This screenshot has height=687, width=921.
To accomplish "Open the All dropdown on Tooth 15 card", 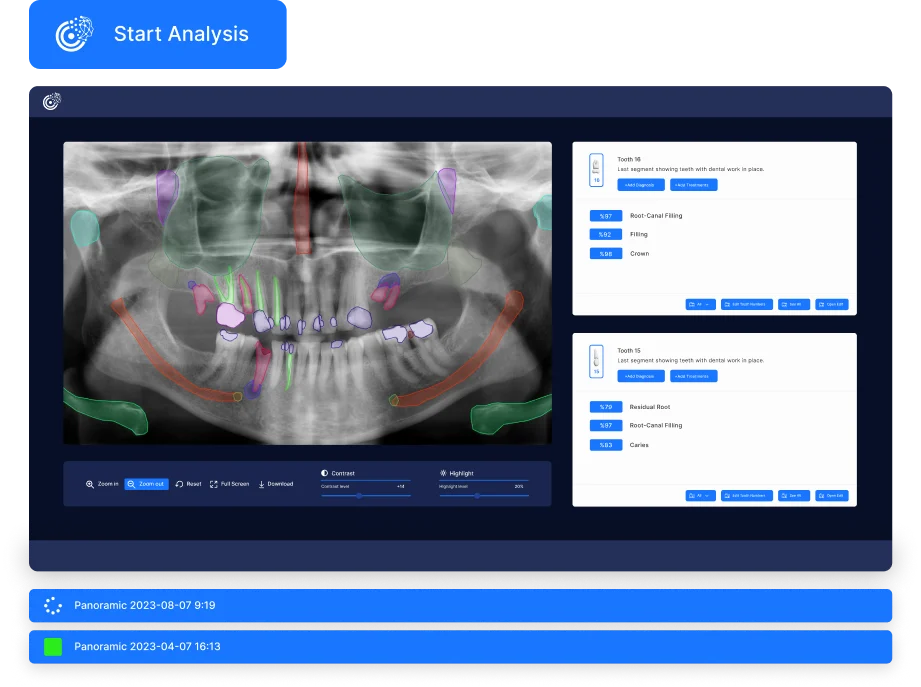I will pyautogui.click(x=700, y=496).
